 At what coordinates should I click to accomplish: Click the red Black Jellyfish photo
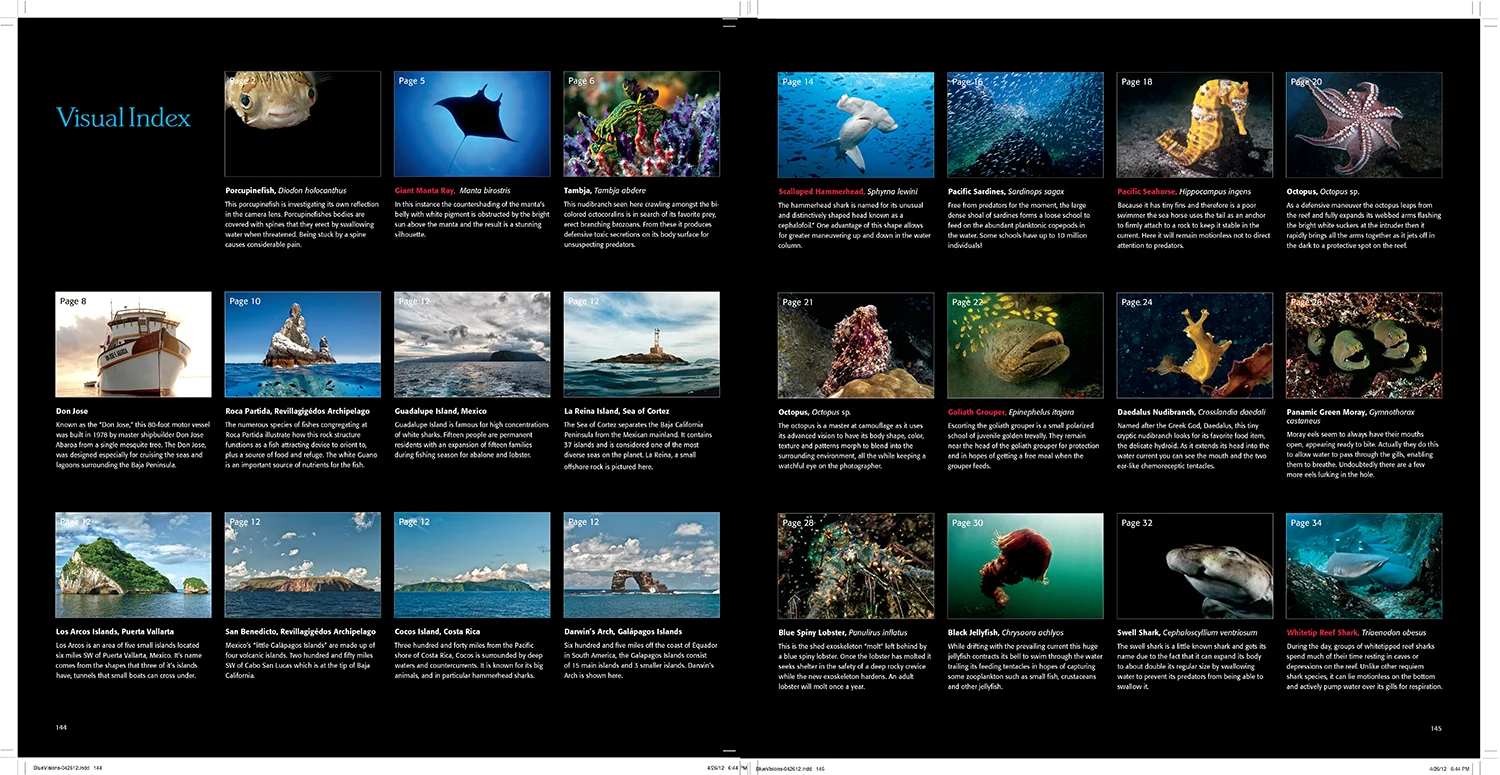1025,565
